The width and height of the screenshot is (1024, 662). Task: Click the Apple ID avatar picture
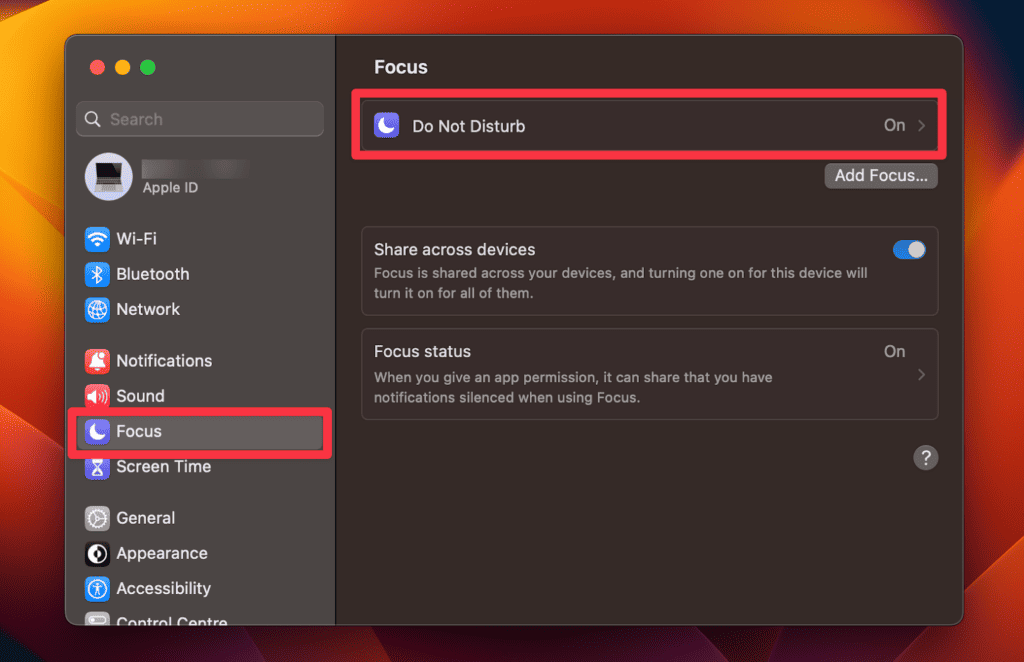(x=108, y=176)
